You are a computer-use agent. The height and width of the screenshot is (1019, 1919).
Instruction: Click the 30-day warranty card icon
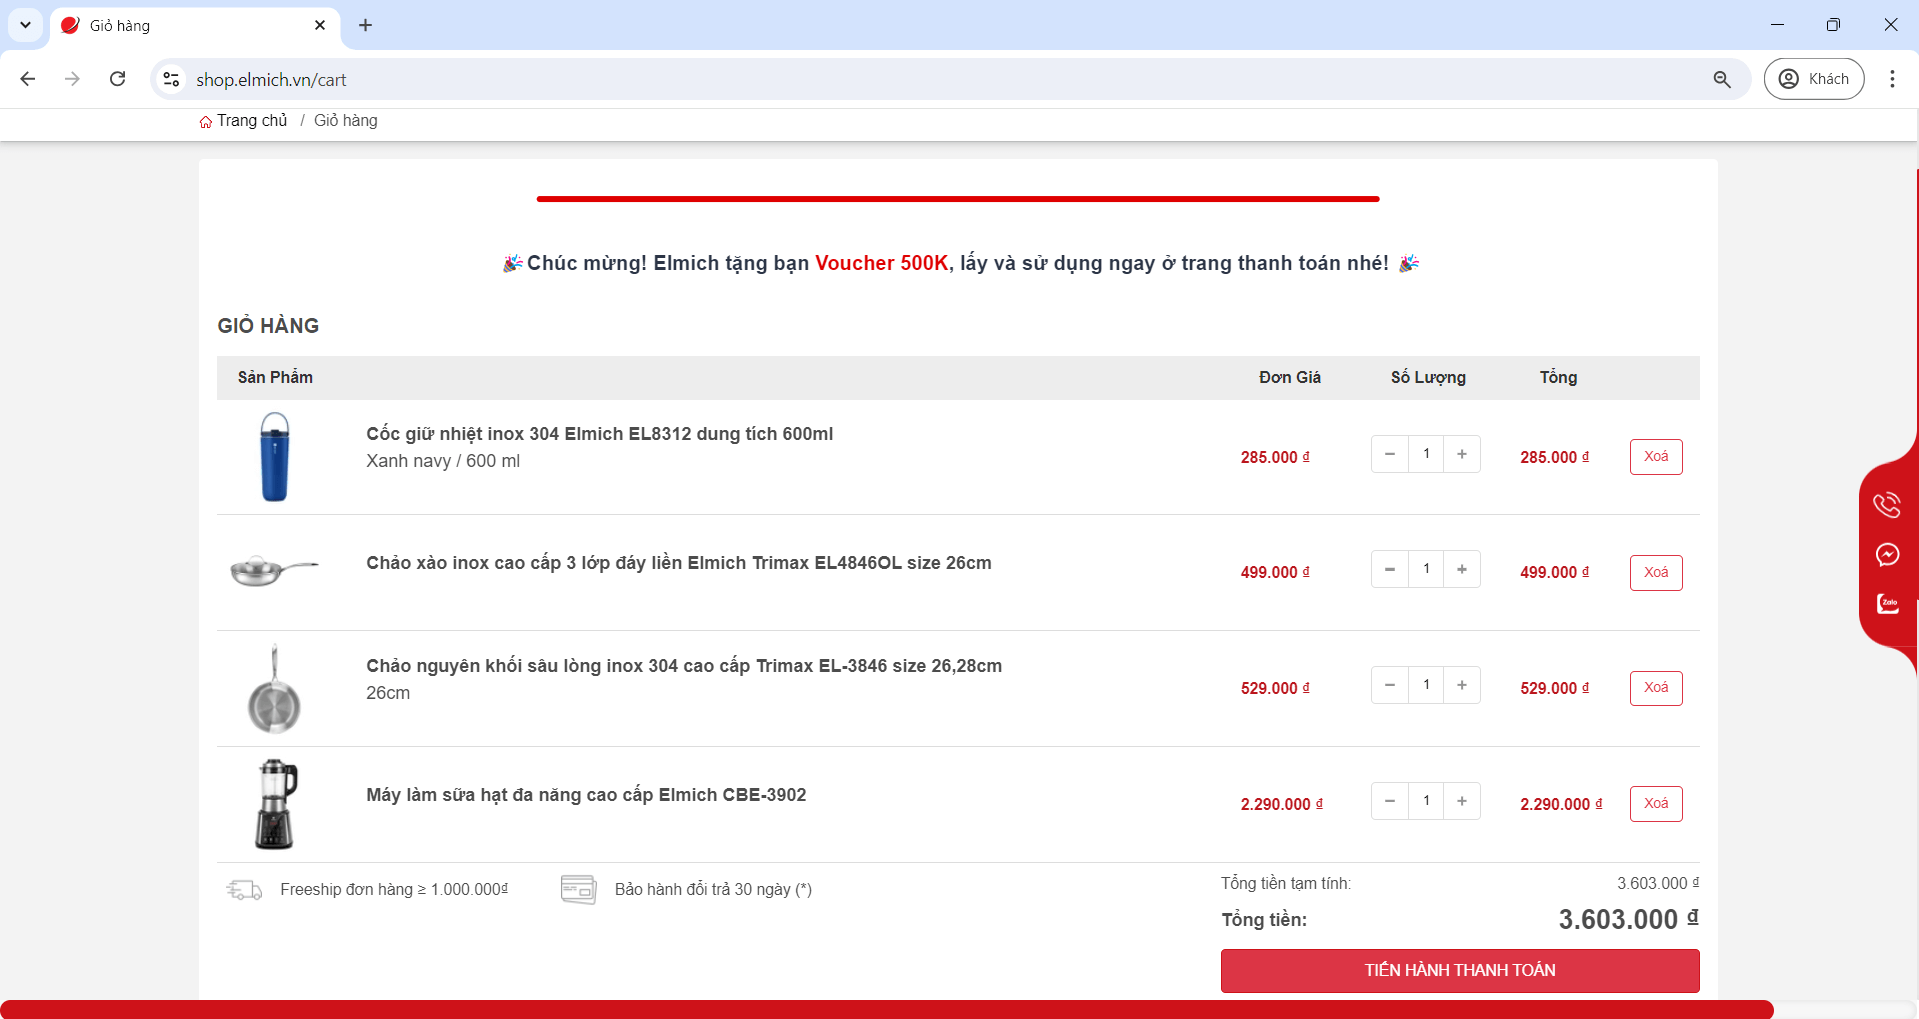tap(579, 889)
